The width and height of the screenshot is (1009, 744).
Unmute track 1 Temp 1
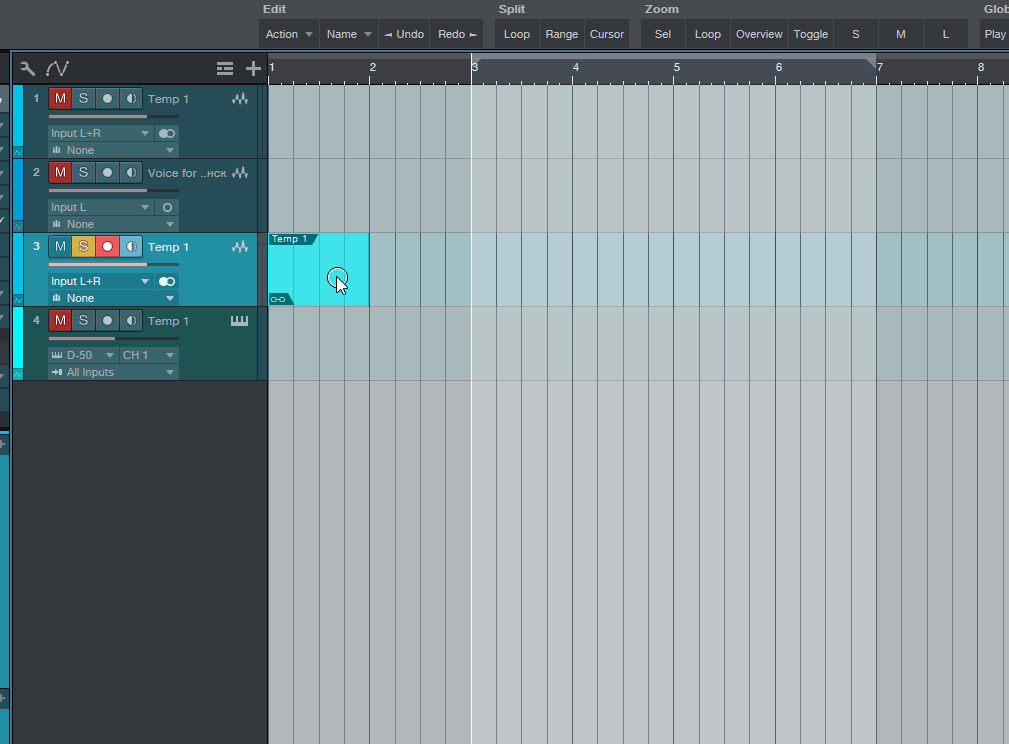[60, 98]
